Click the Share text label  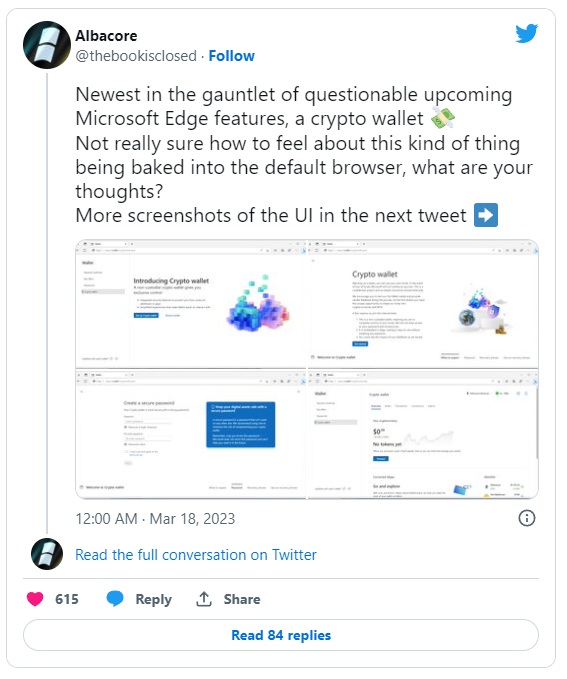[242, 599]
